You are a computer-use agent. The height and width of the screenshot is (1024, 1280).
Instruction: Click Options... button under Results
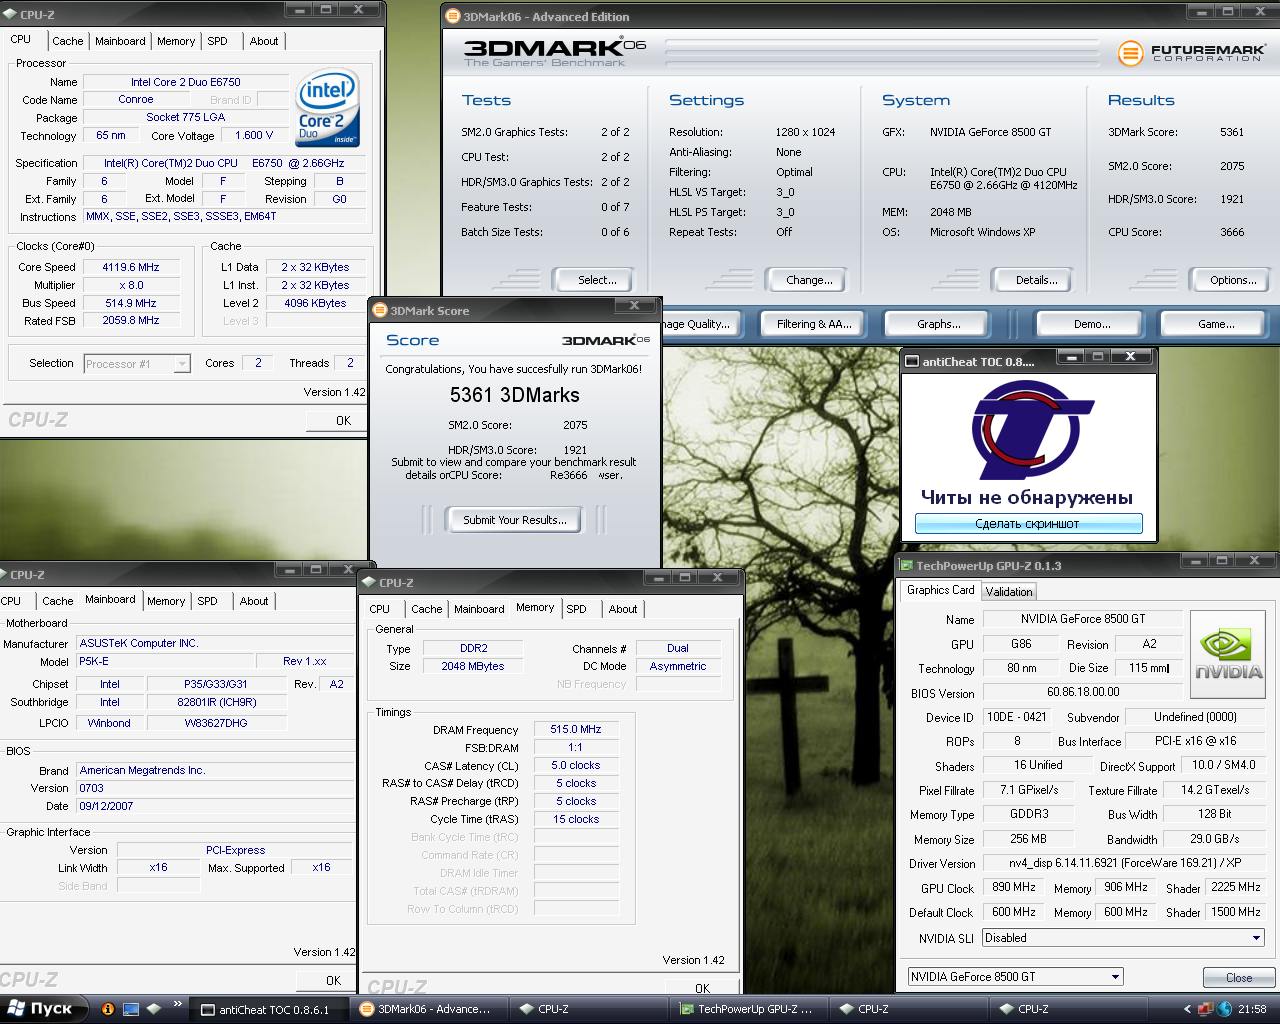coord(1233,280)
